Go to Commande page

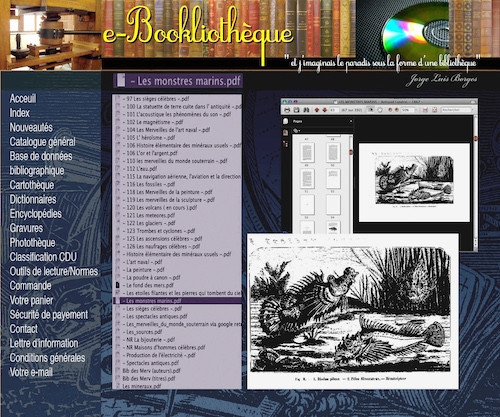(30, 286)
